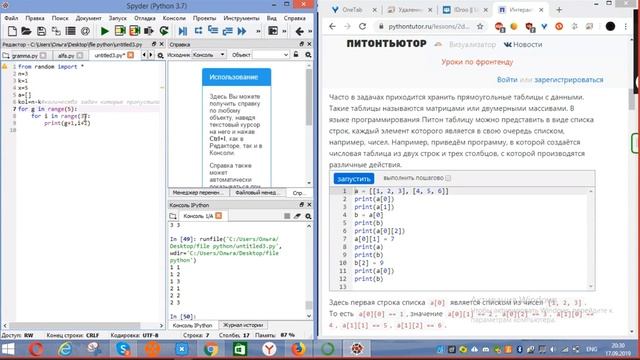
Task: Click the запустить button on Pythontutor
Action: point(353,179)
